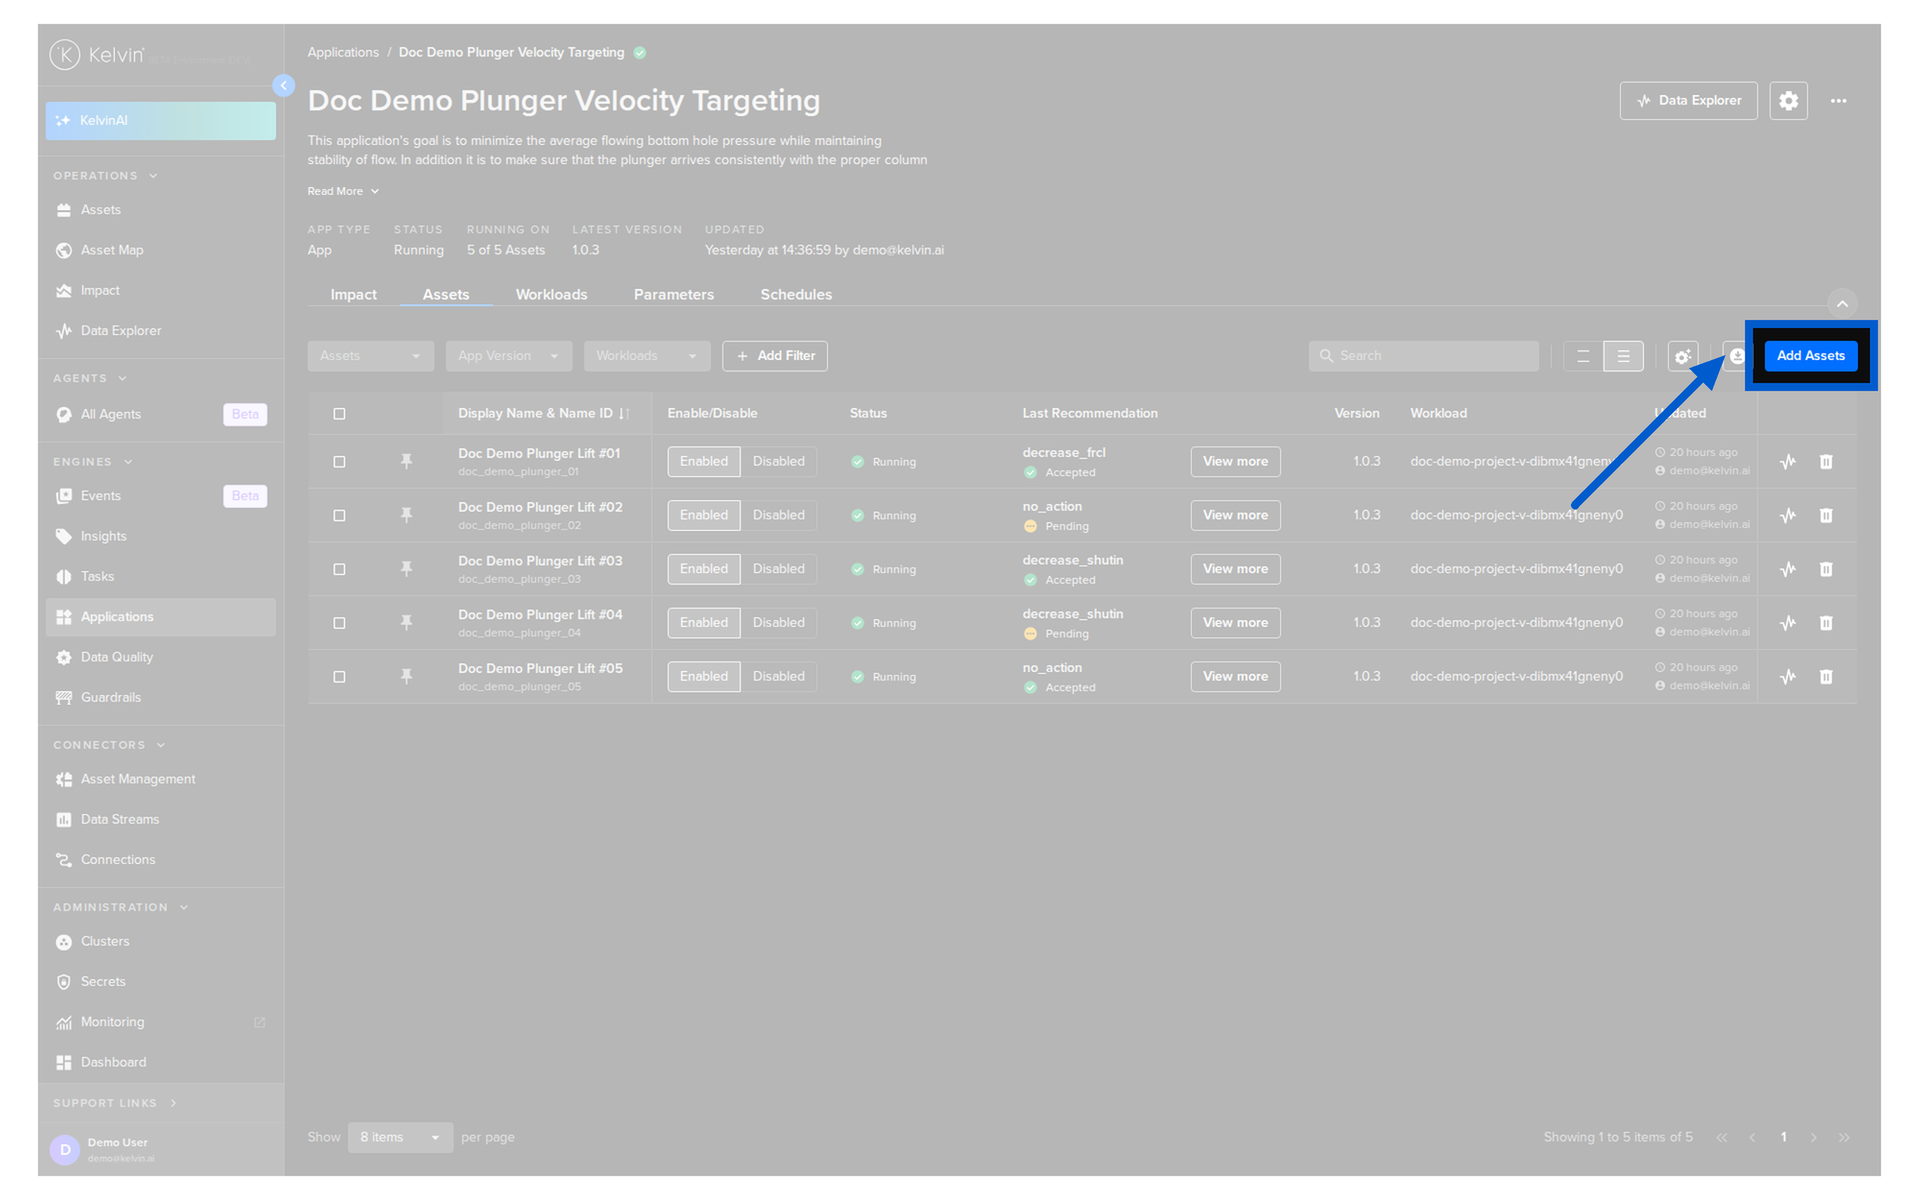Open the Assets filter dropdown
Image resolution: width=1920 pixels, height=1200 pixels.
pos(370,356)
